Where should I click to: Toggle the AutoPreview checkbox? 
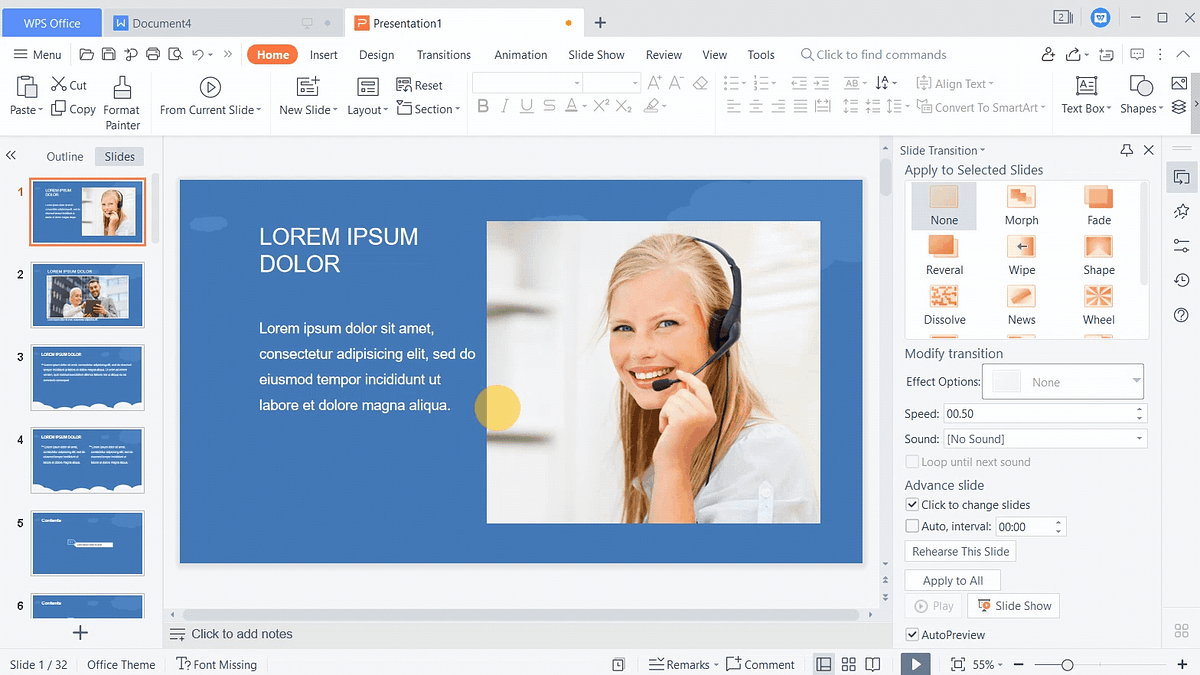coord(911,635)
